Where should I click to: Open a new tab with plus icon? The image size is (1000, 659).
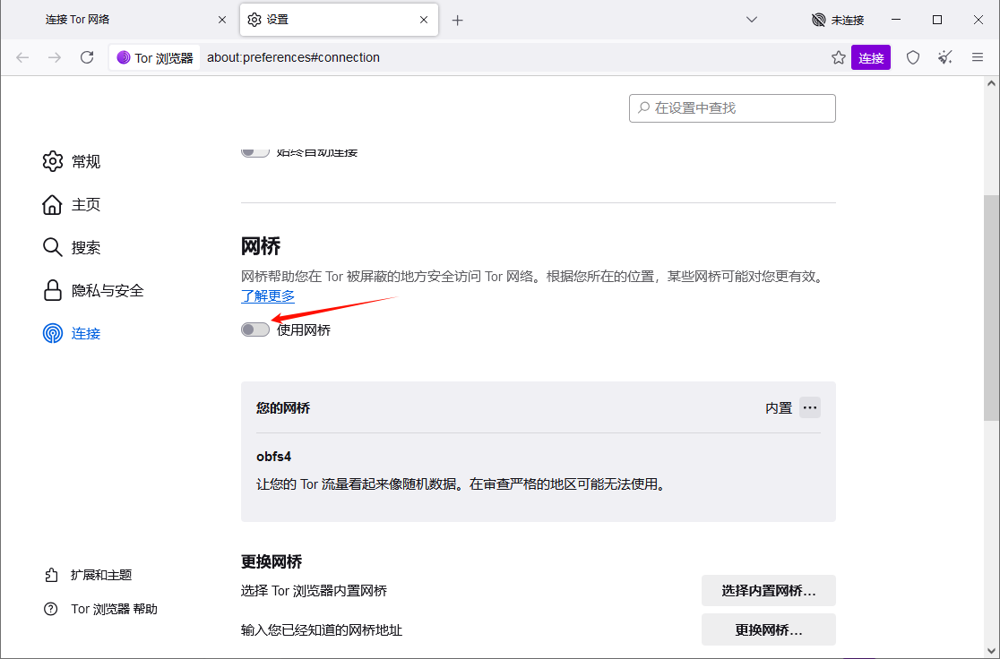(457, 20)
